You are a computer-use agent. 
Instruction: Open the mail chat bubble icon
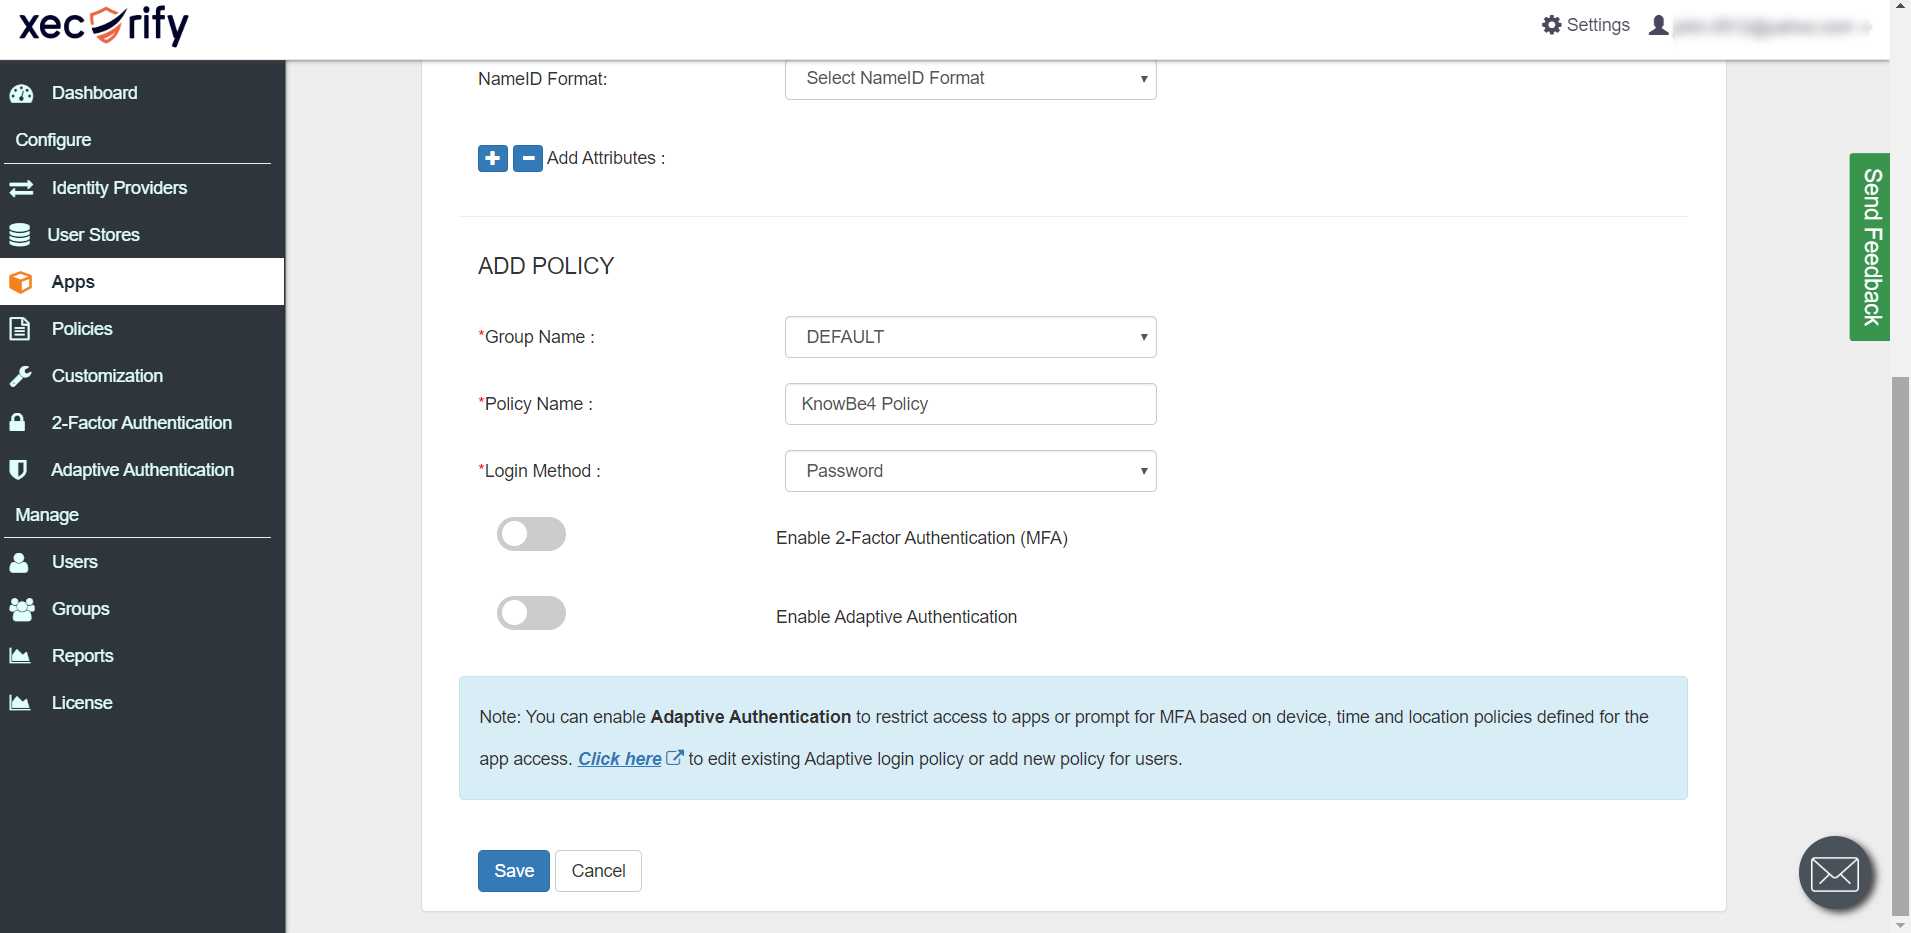point(1834,873)
